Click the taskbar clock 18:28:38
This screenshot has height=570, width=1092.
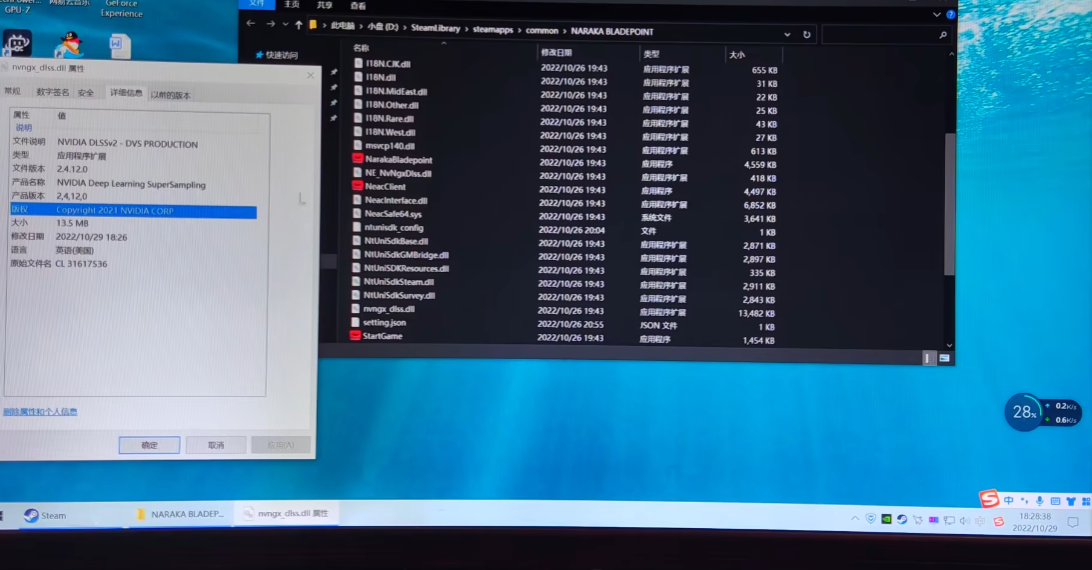[x=1035, y=516]
